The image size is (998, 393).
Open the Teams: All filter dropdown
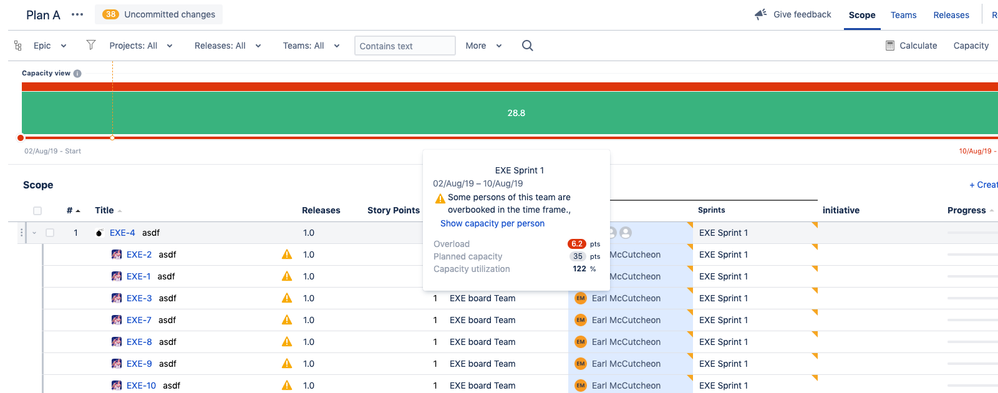311,46
